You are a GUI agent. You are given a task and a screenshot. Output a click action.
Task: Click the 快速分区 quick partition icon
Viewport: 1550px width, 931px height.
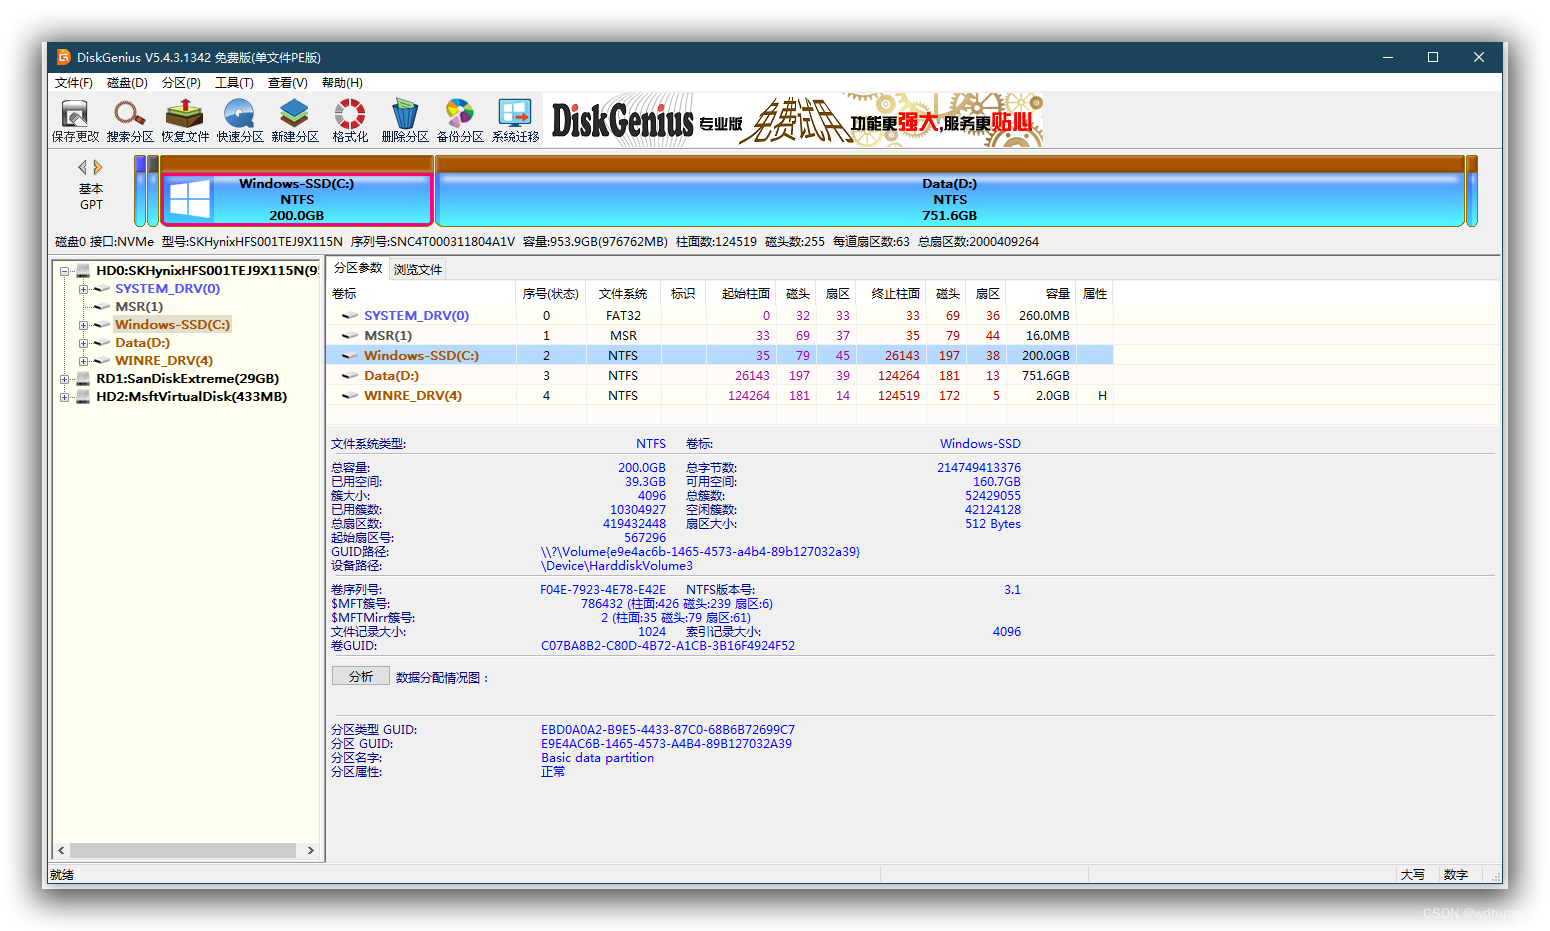(x=240, y=120)
